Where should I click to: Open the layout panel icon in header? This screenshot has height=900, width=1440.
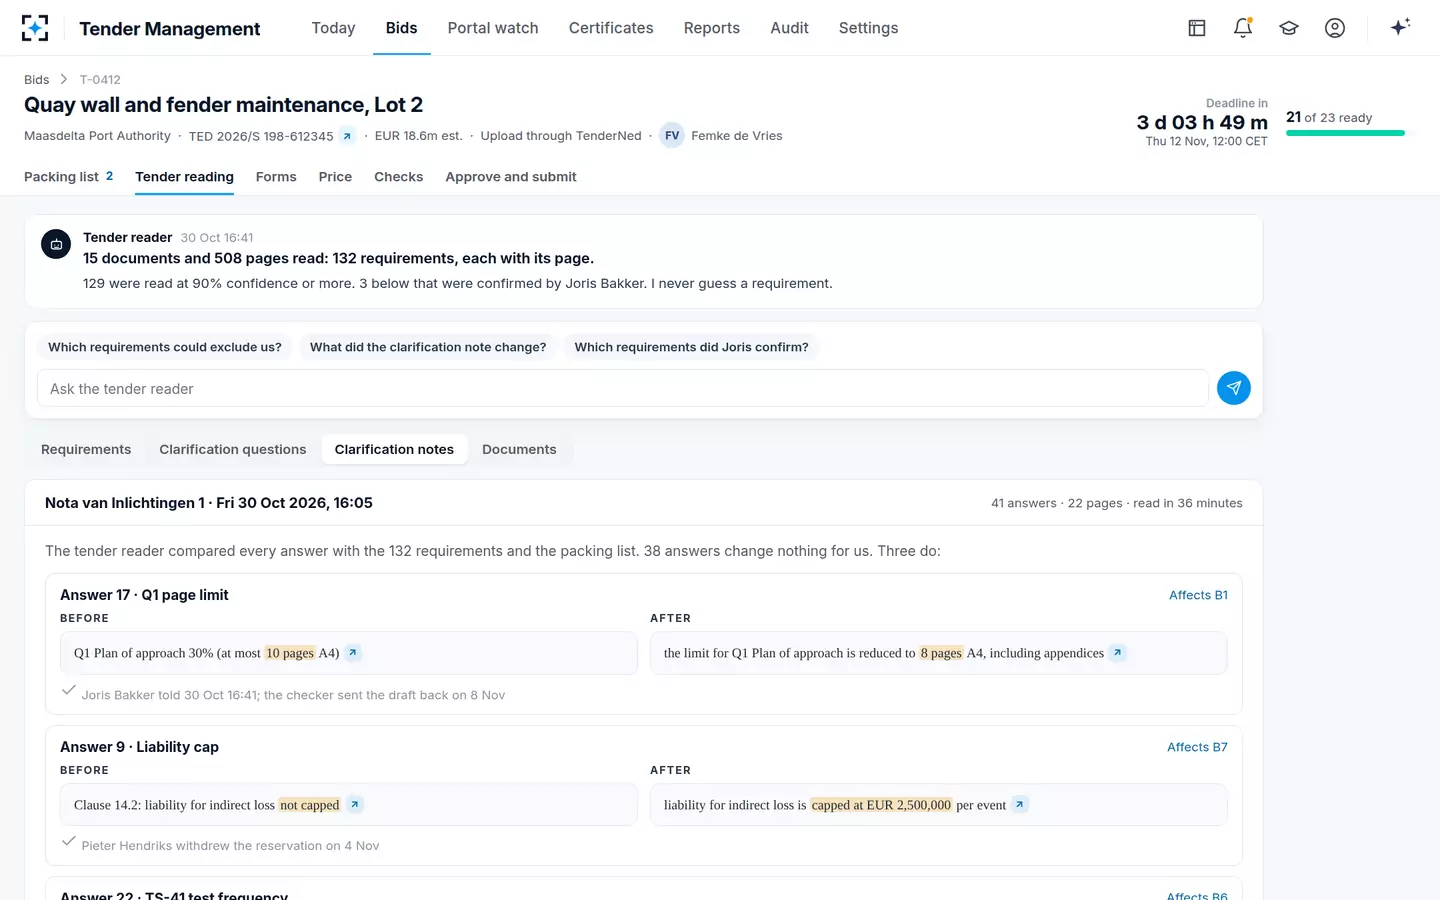[1197, 28]
